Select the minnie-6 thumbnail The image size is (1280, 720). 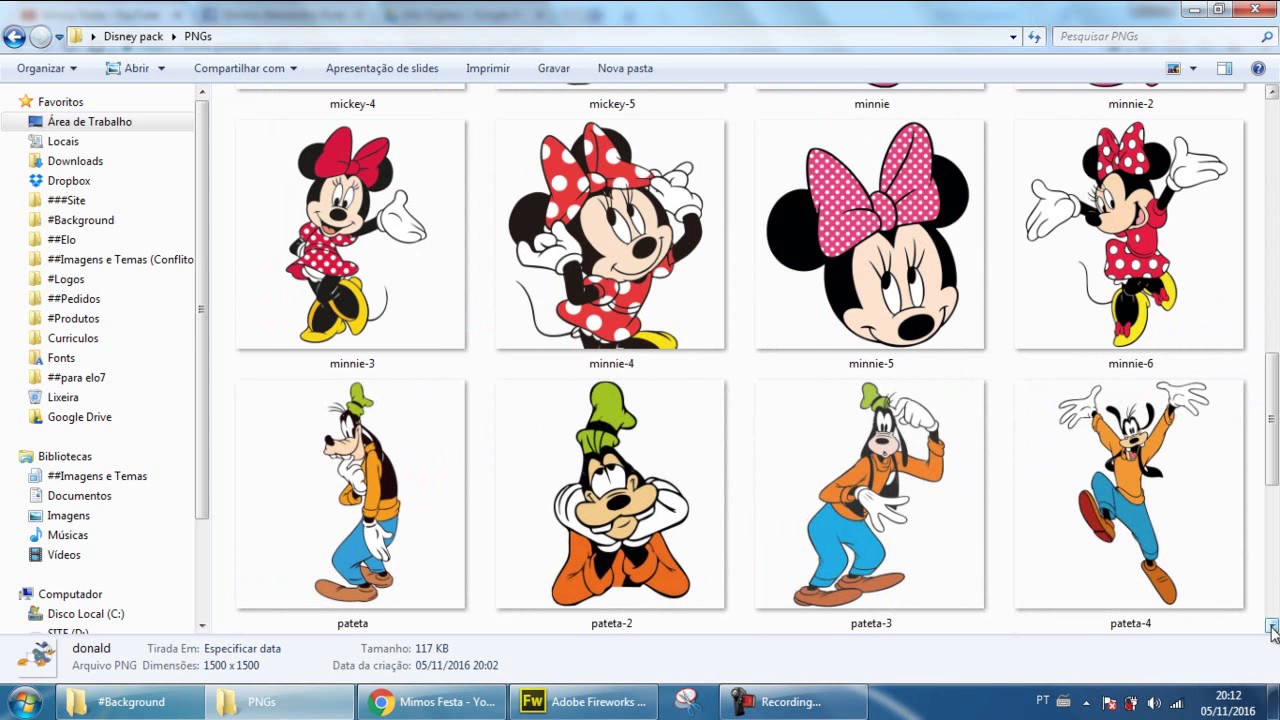[1130, 235]
